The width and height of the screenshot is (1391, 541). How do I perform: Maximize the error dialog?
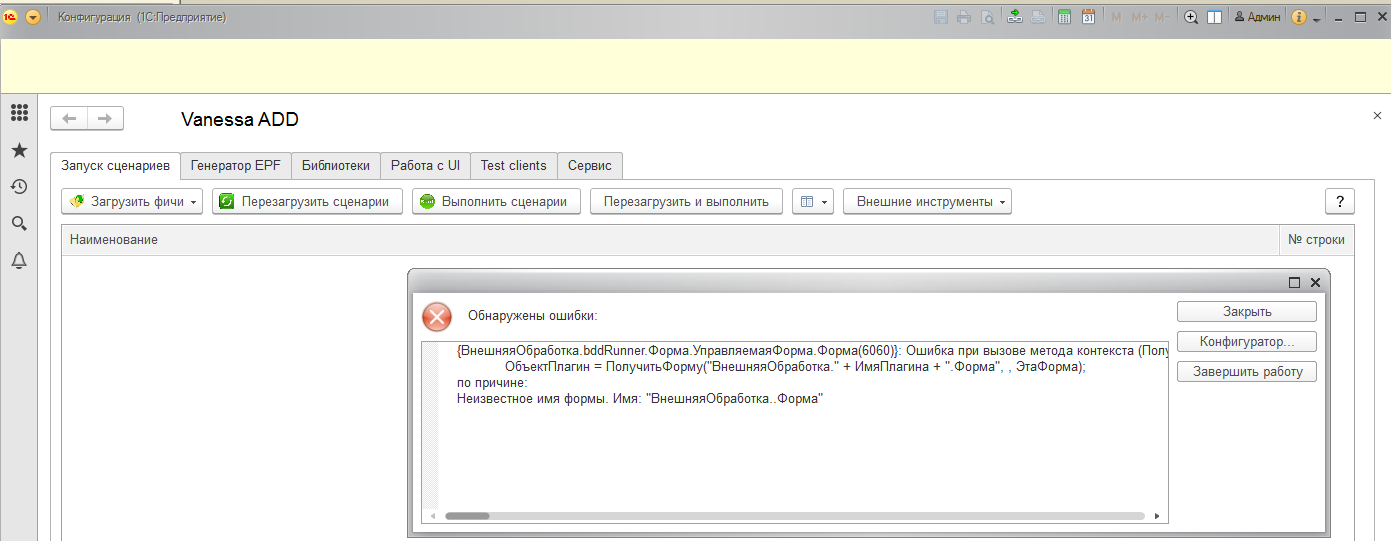point(1294,283)
